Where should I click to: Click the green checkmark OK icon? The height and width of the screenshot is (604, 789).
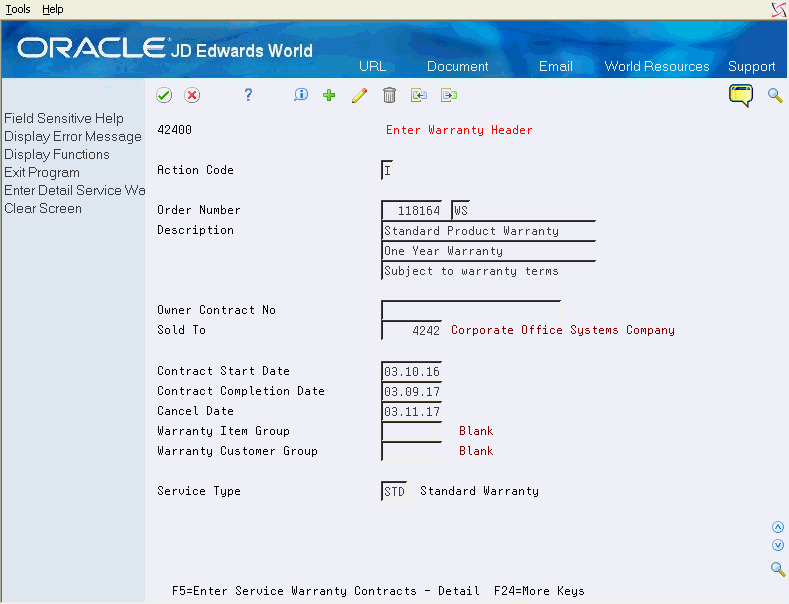coord(164,95)
